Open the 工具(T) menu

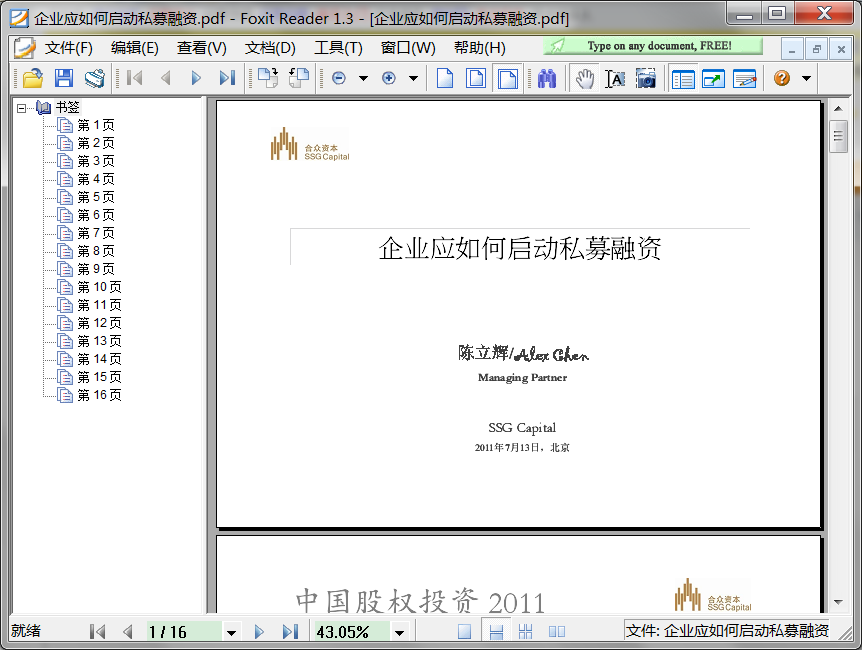(x=339, y=48)
